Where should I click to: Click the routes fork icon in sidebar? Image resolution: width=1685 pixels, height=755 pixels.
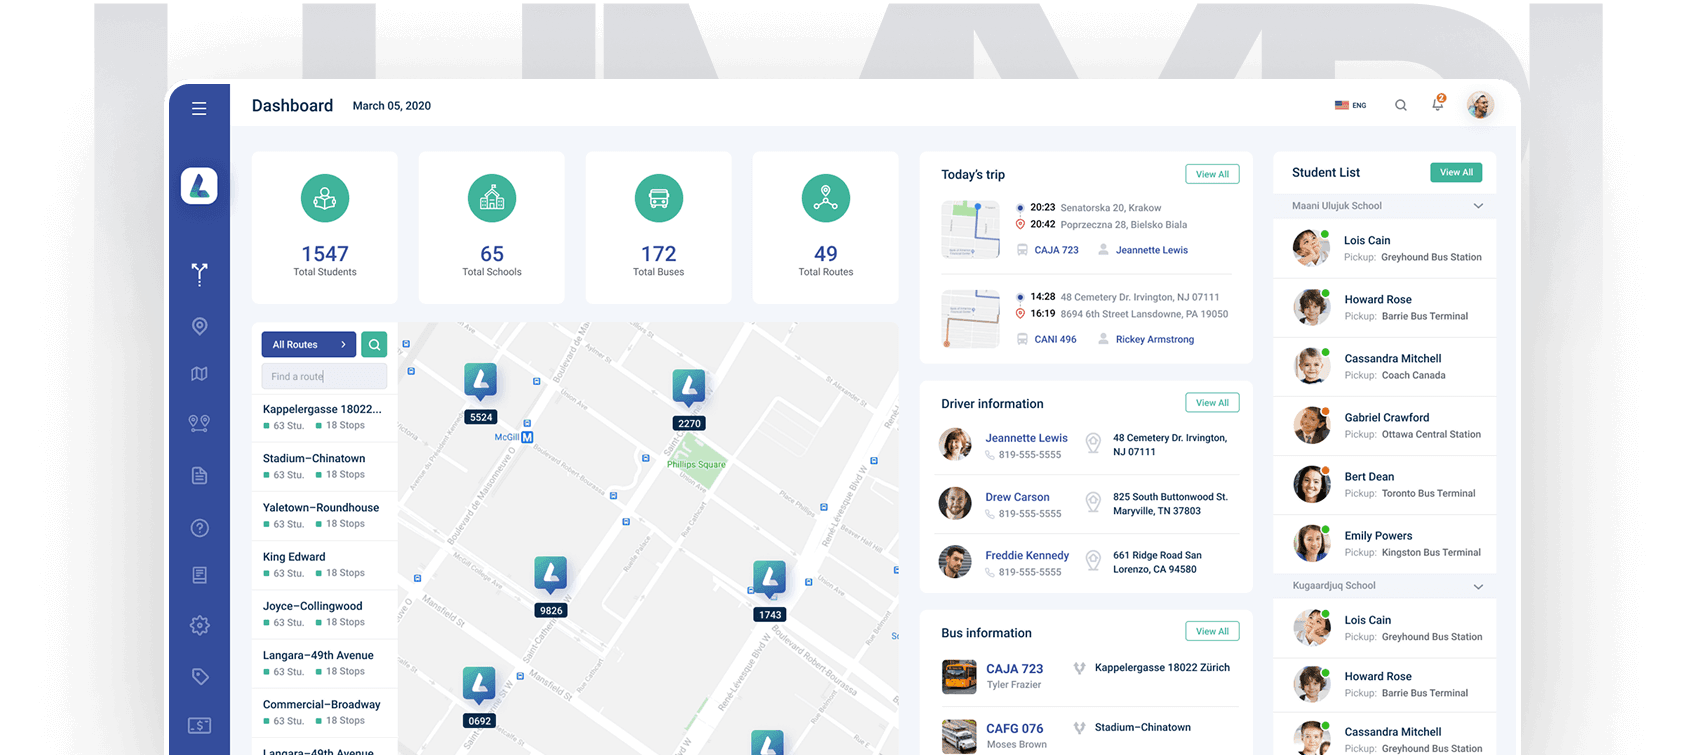coord(200,274)
